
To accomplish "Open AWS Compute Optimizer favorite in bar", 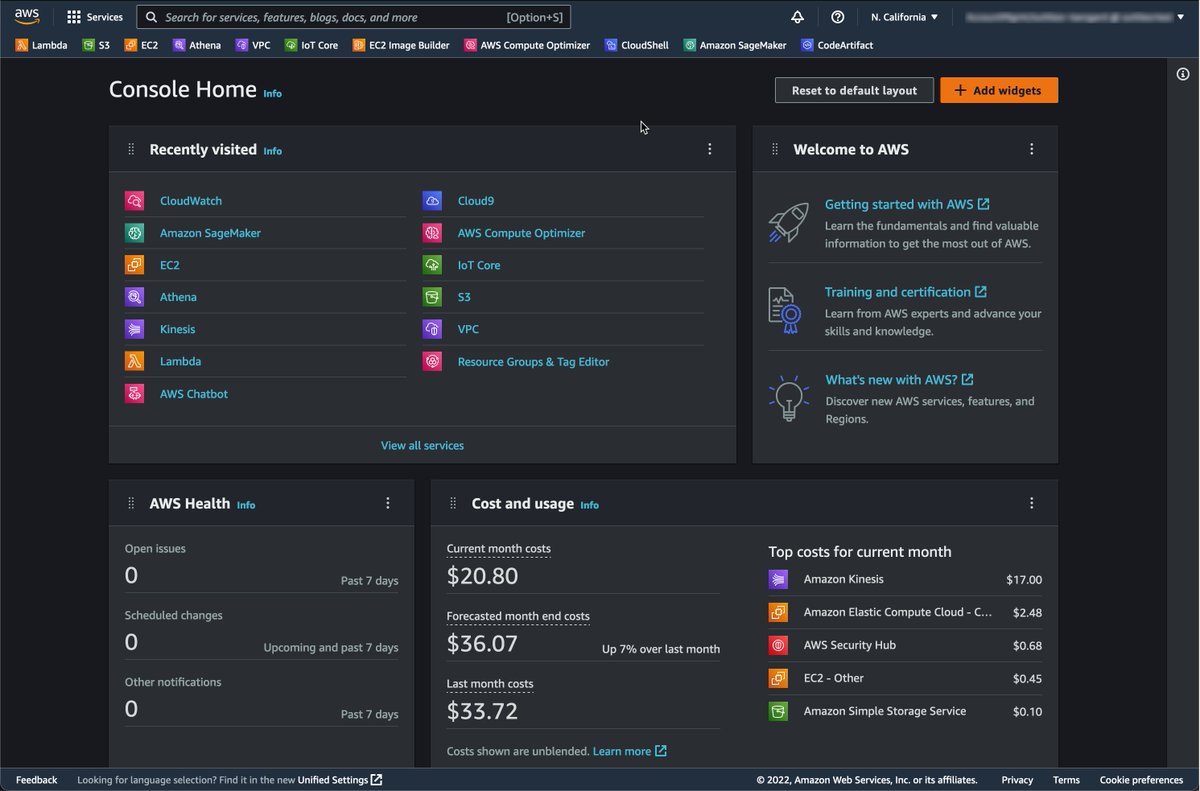I will [527, 45].
